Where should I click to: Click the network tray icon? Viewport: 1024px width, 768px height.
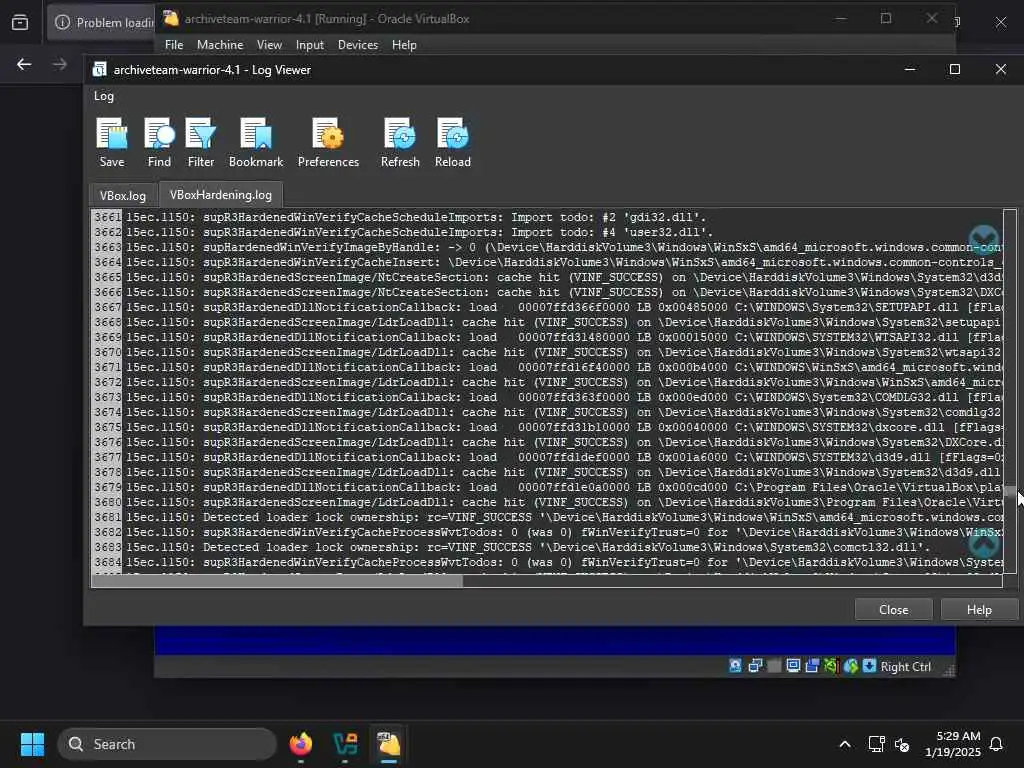tap(876, 744)
